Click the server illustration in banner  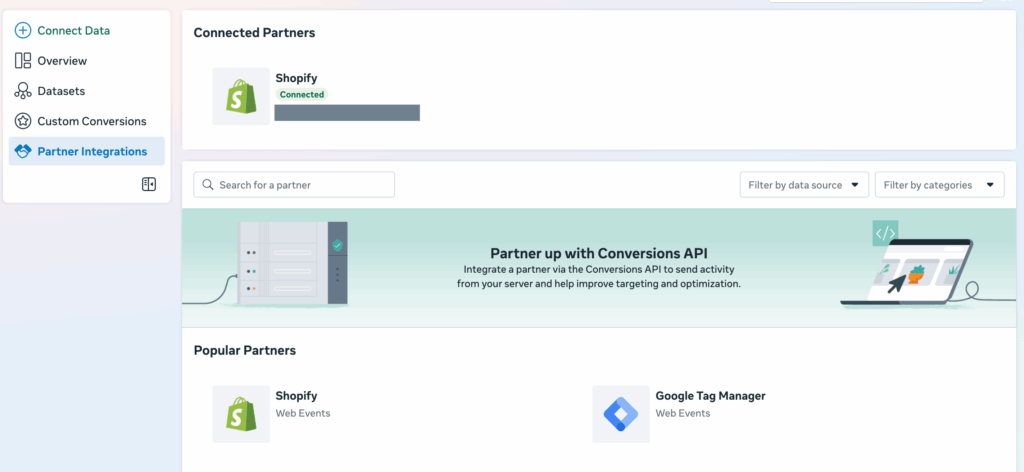click(293, 263)
